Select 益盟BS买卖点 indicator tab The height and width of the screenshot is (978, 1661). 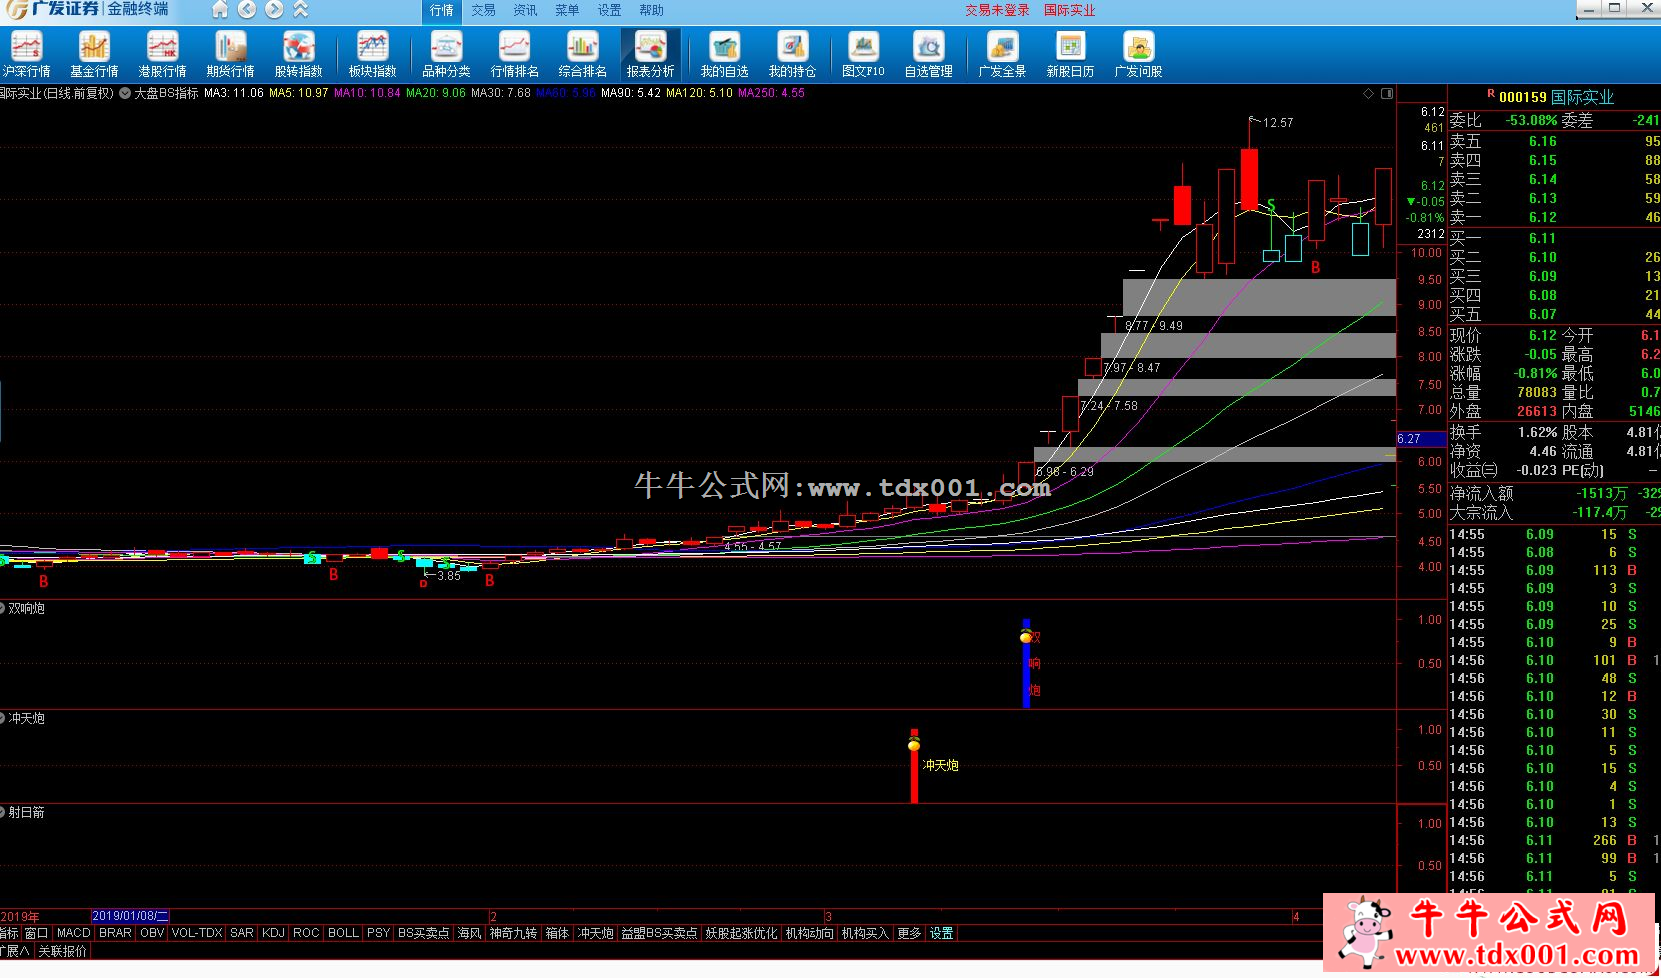pyautogui.click(x=659, y=933)
